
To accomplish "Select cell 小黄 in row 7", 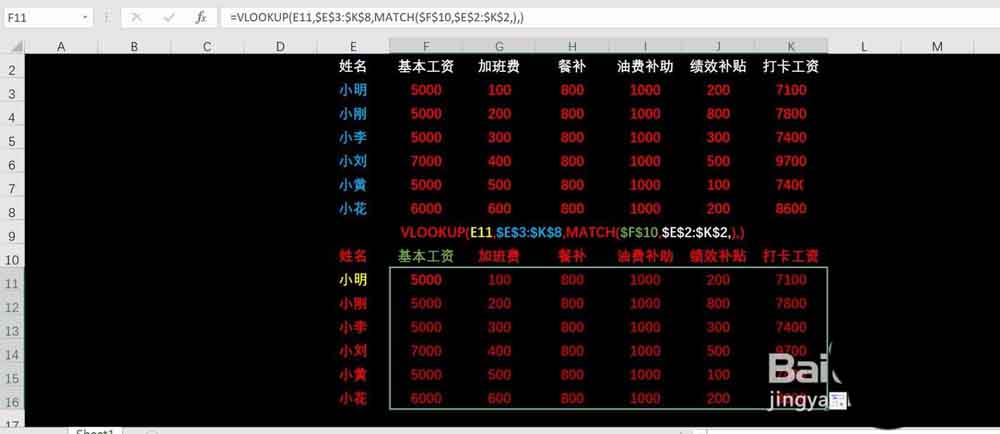I will 353,185.
